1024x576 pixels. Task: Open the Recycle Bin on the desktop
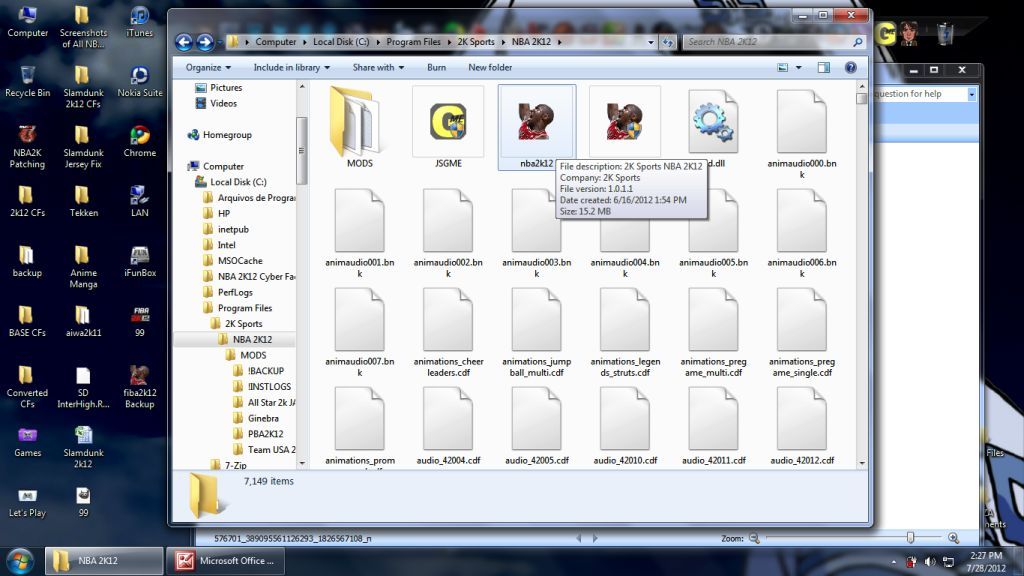(x=27, y=82)
